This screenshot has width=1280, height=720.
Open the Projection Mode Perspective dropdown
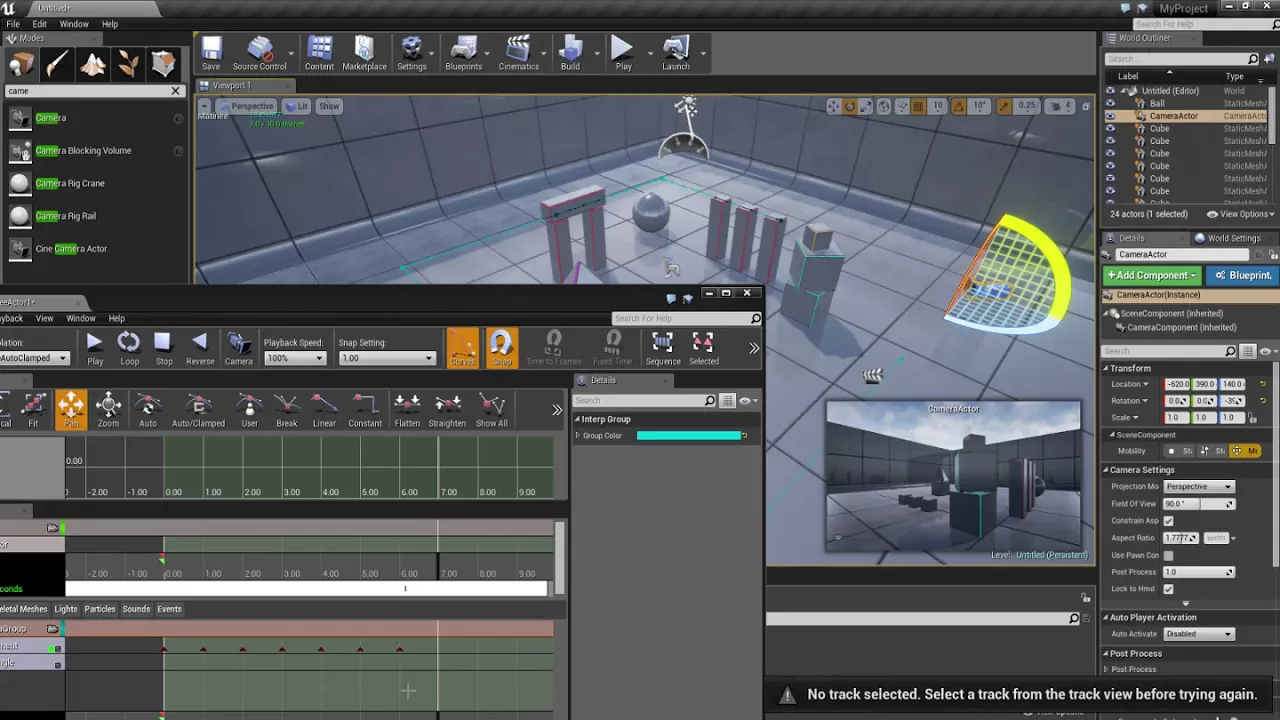pos(1199,487)
